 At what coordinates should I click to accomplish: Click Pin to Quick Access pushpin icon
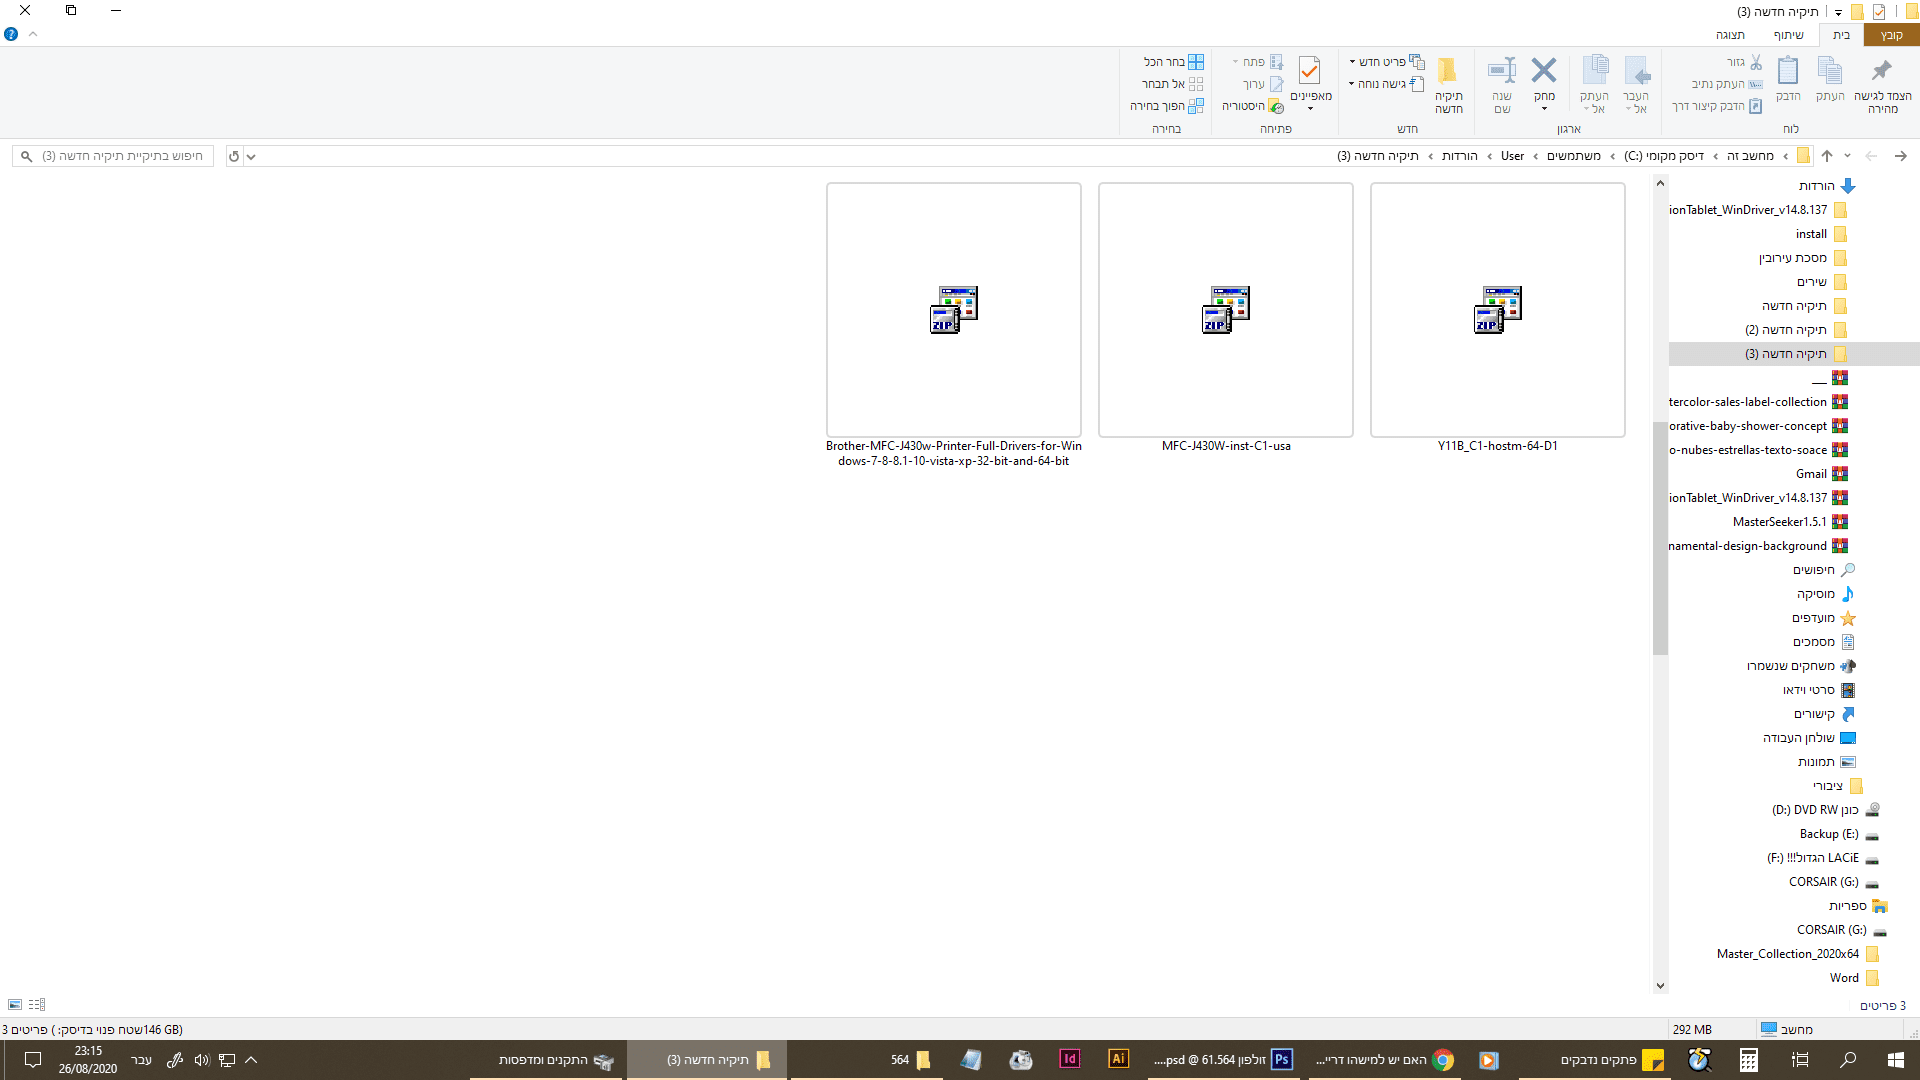point(1882,71)
